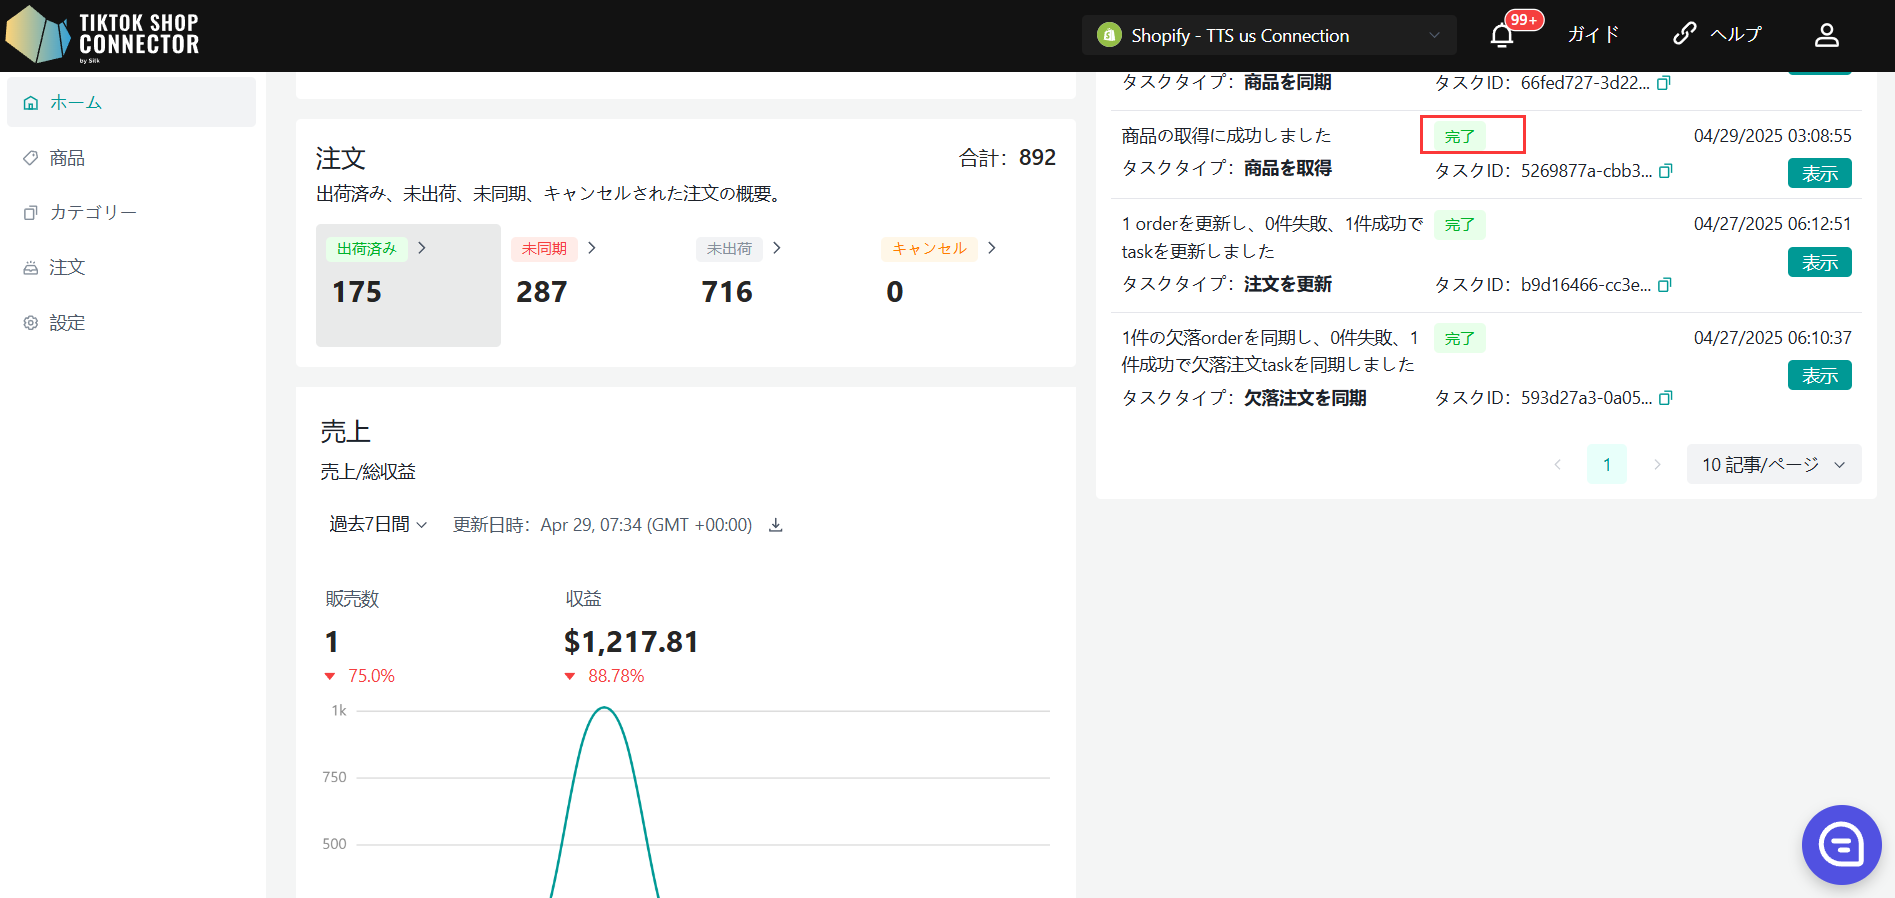Select page 1 in pagination
The height and width of the screenshot is (898, 1895).
click(x=1606, y=465)
